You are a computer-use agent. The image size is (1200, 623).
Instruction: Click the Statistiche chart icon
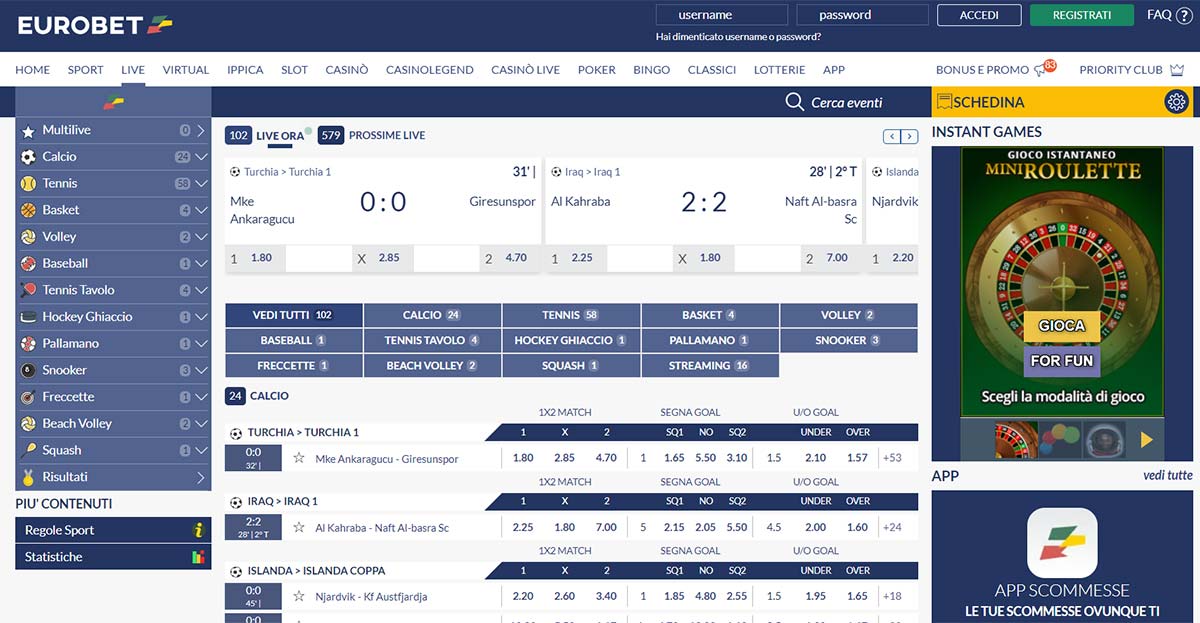(198, 557)
